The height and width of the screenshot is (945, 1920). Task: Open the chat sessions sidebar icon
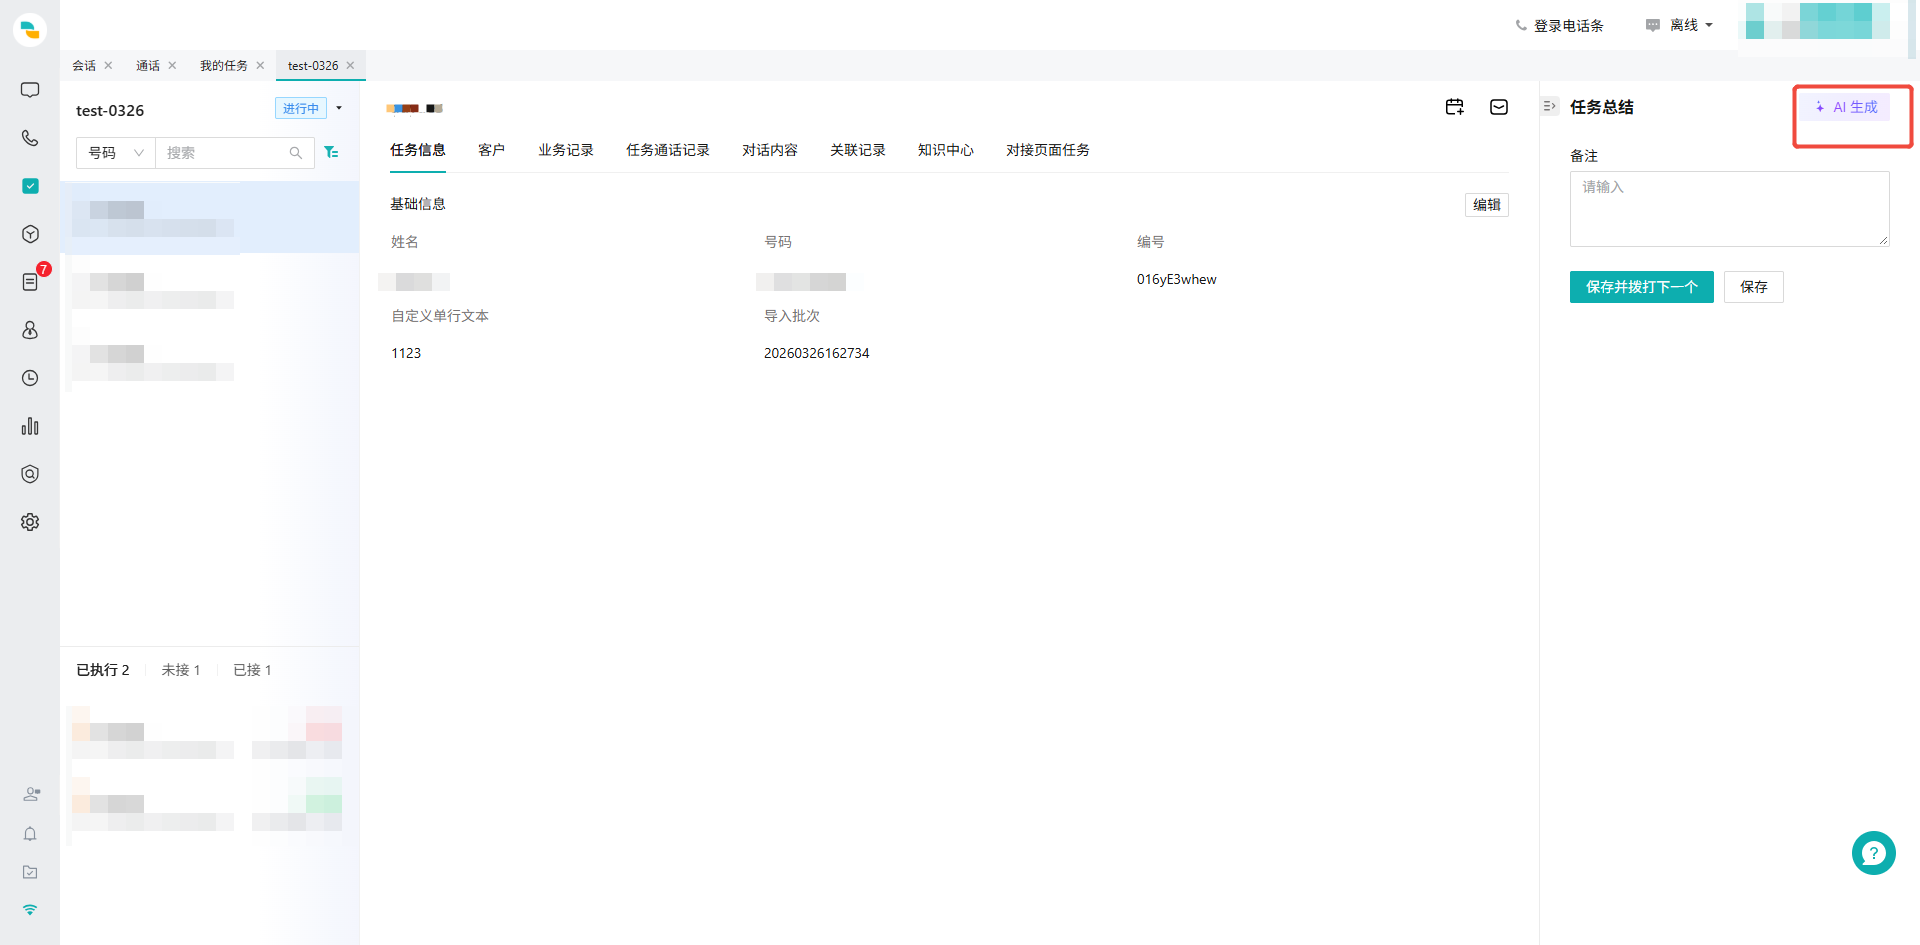tap(30, 90)
